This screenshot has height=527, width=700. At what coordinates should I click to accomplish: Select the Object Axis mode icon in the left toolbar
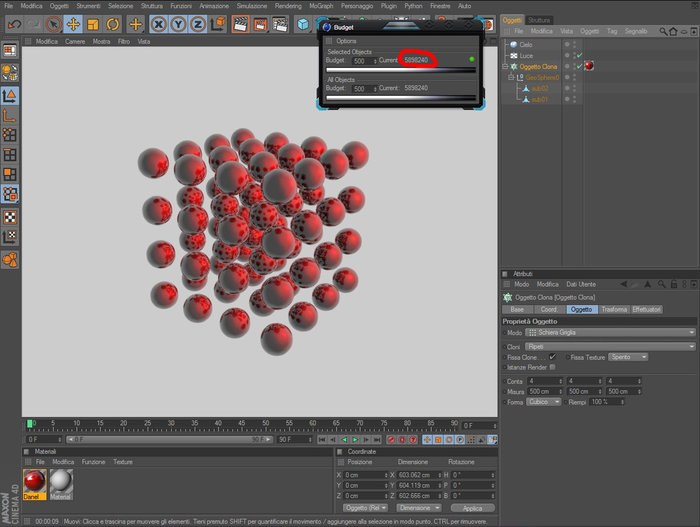coord(10,115)
